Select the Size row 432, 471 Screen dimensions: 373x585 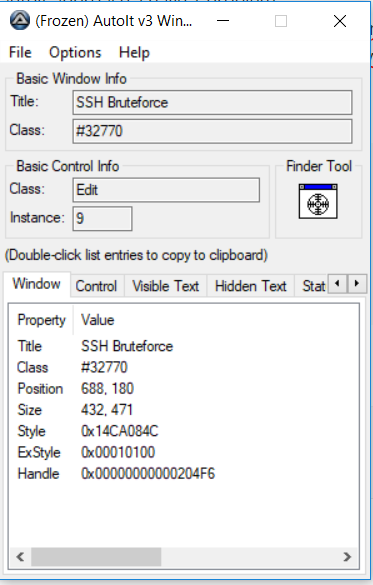point(184,410)
